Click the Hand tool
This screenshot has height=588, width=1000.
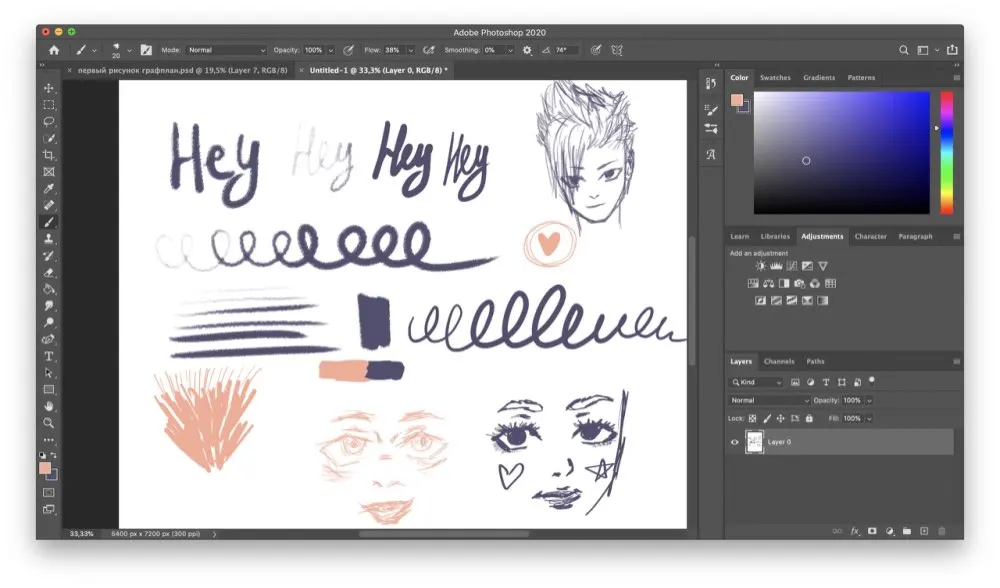coord(48,407)
